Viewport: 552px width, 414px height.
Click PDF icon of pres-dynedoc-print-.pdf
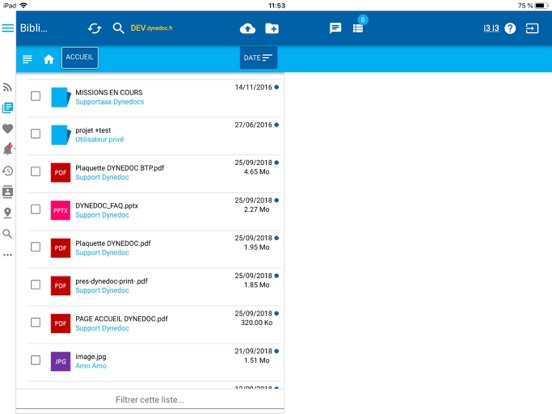click(x=61, y=286)
